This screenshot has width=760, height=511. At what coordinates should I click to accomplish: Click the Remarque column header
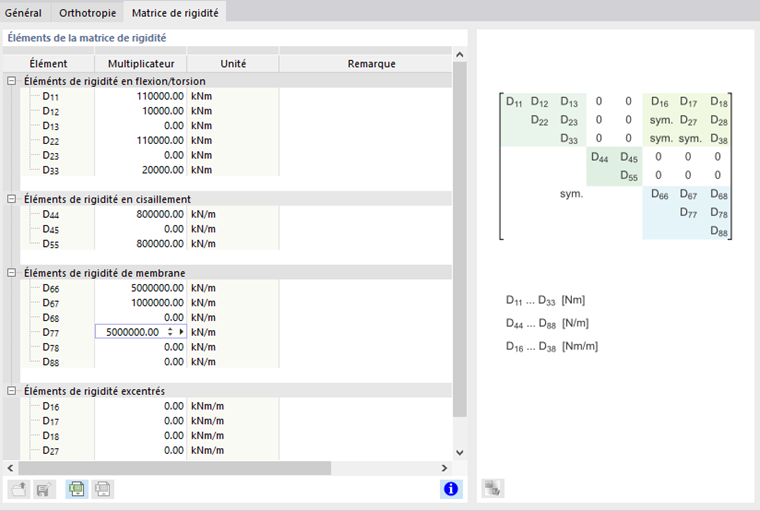[371, 64]
